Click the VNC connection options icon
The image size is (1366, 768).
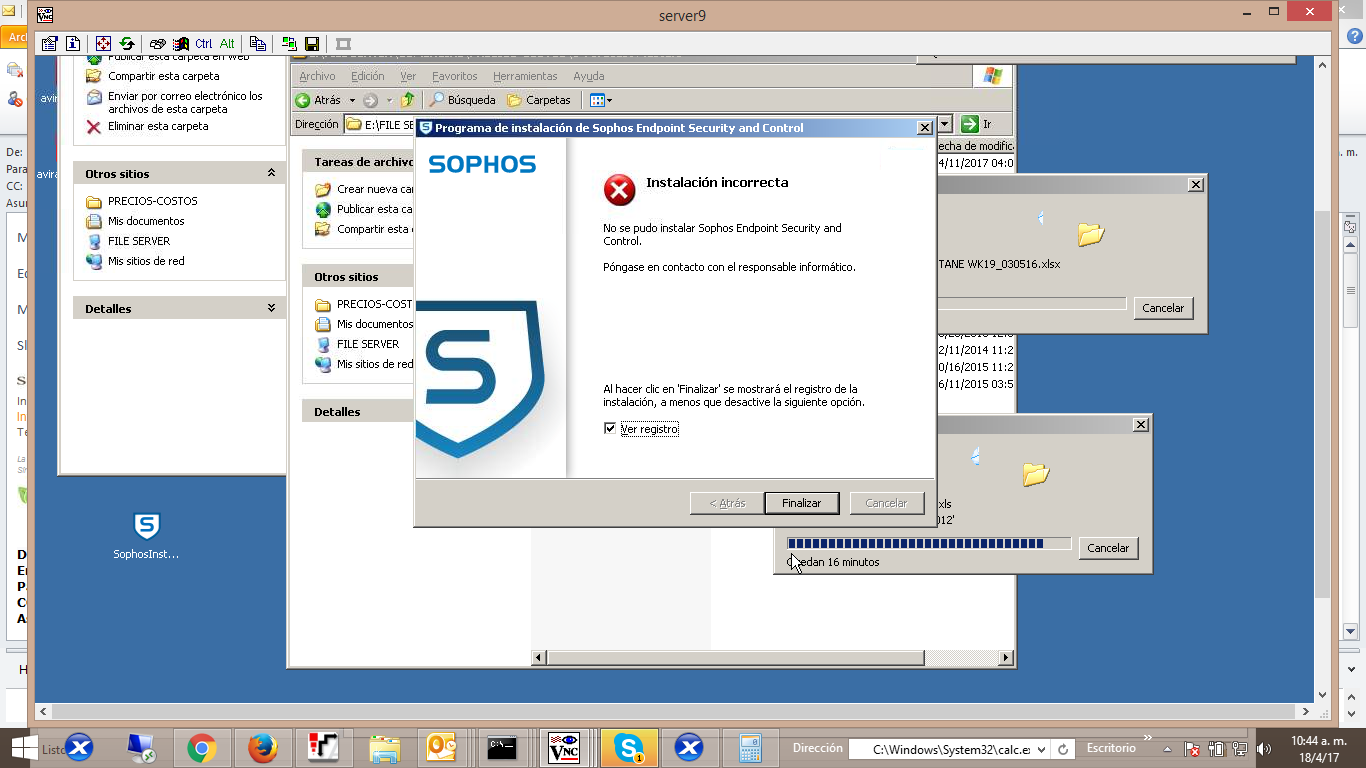(x=50, y=43)
